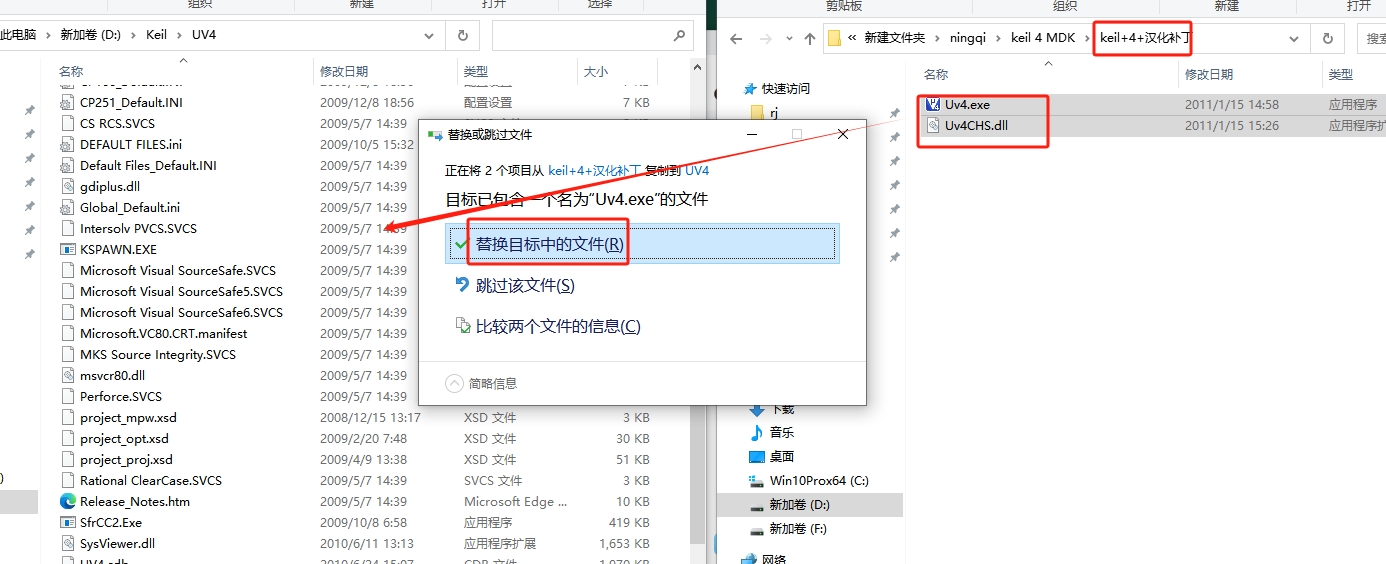Image resolution: width=1386 pixels, height=564 pixels.
Task: Select project_mpw.xsd file icon
Action: (x=67, y=417)
